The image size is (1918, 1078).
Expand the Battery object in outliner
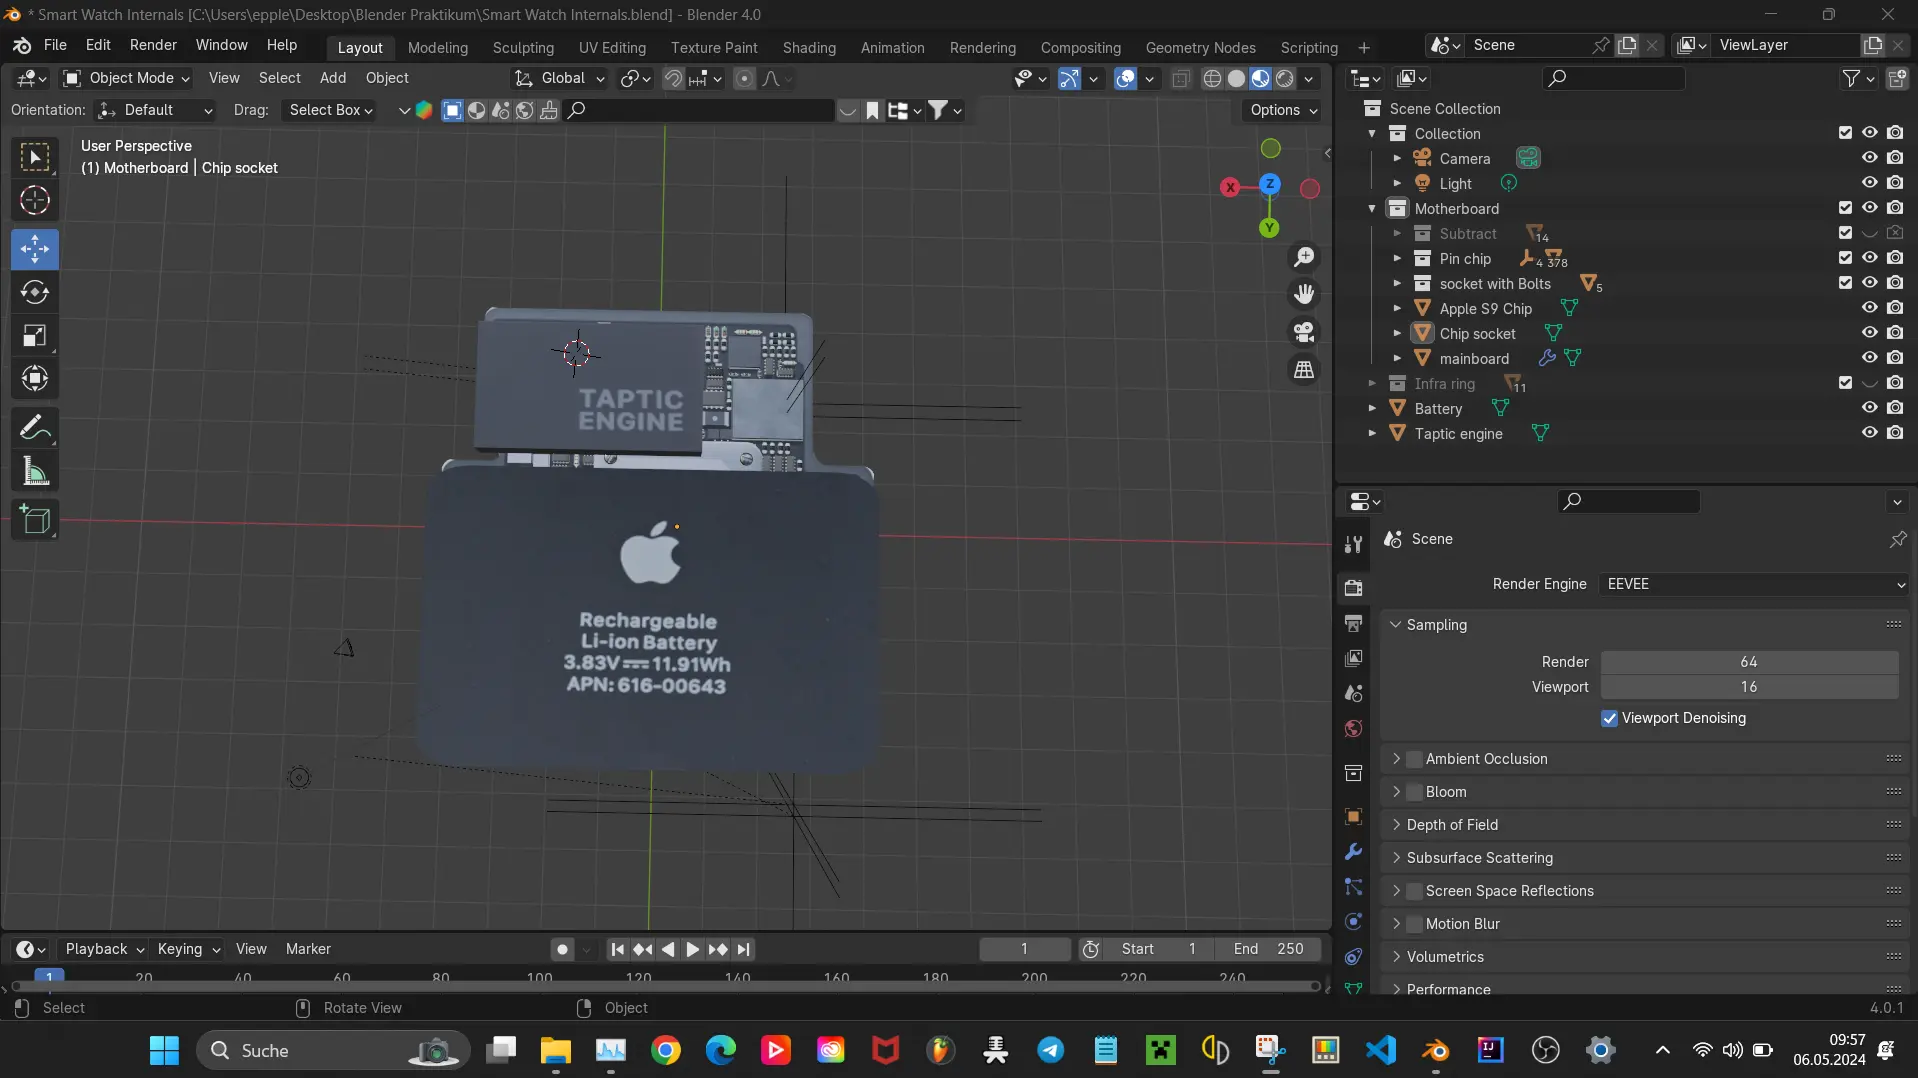tap(1372, 408)
